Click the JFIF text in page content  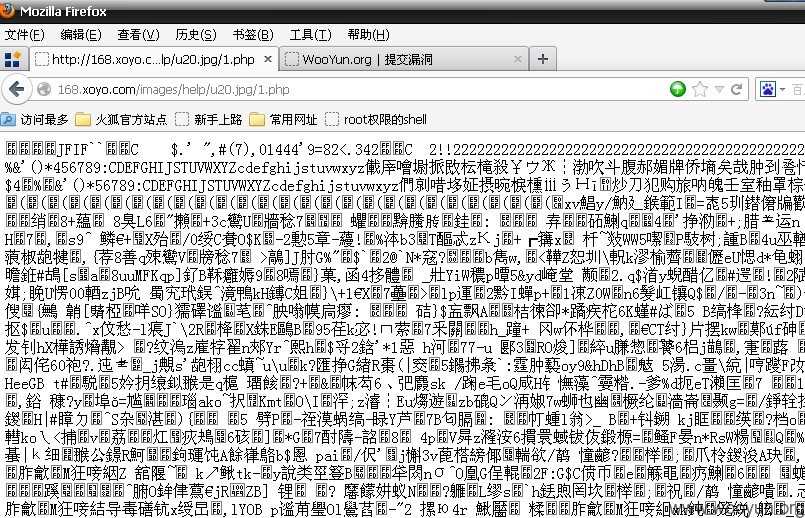73,150
